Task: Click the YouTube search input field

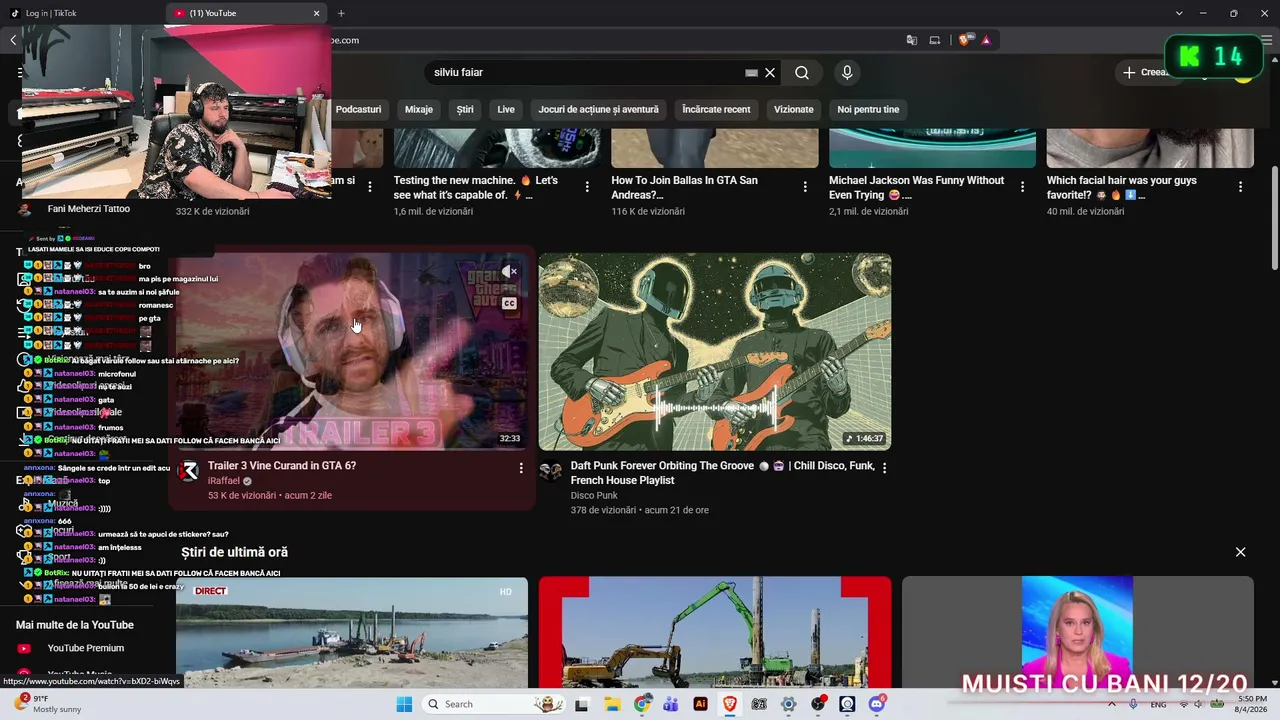Action: point(587,73)
